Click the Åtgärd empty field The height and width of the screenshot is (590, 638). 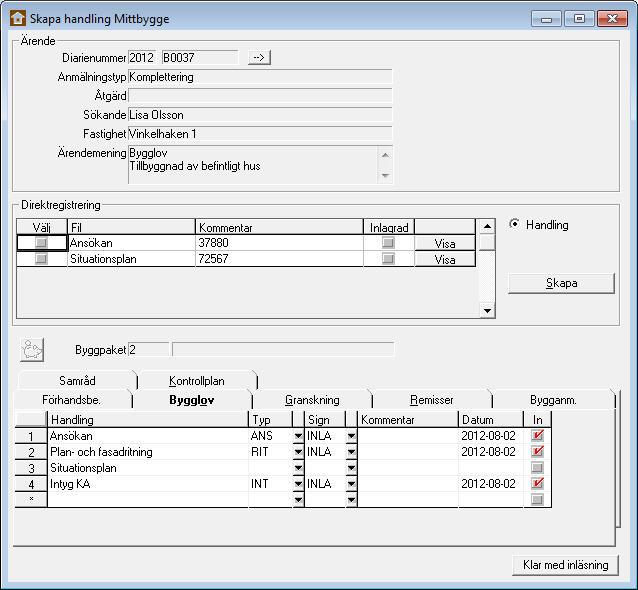pyautogui.click(x=260, y=96)
